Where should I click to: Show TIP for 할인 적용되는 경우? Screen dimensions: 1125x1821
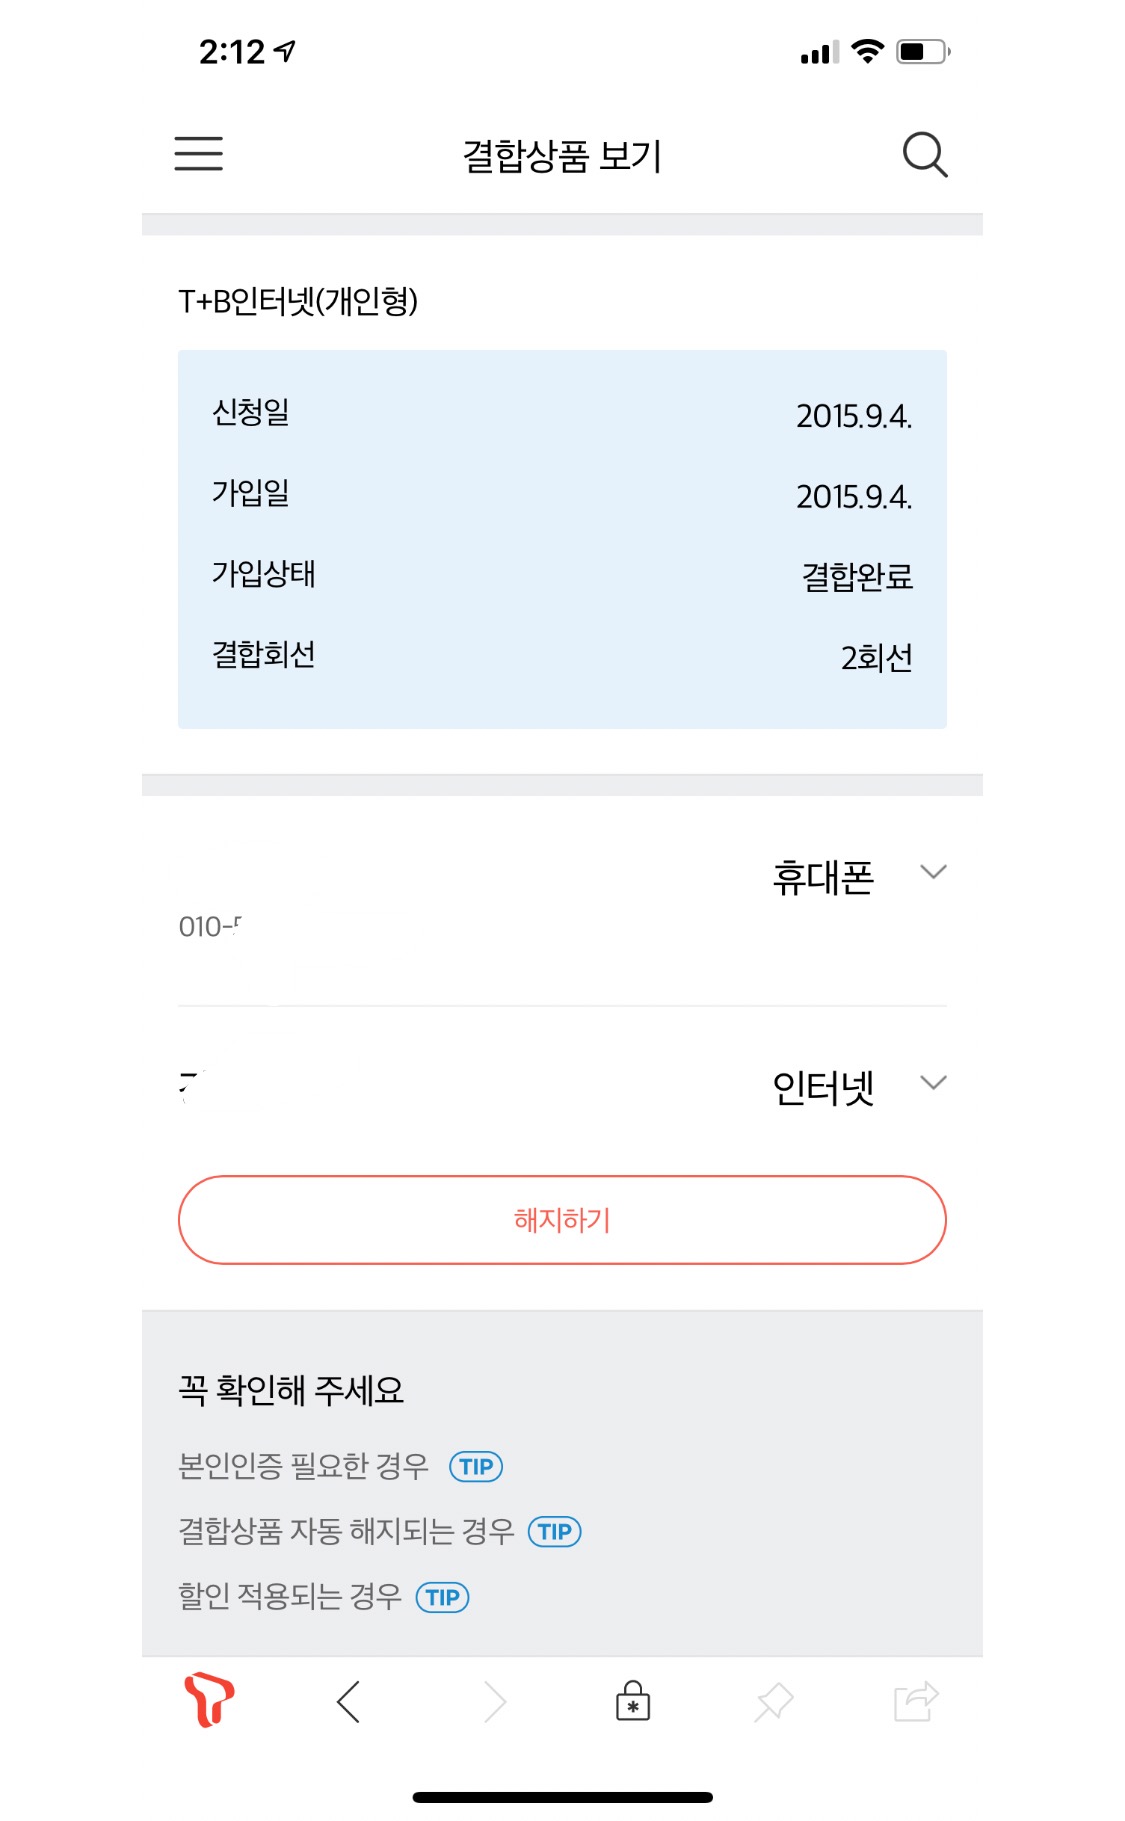(x=442, y=1597)
